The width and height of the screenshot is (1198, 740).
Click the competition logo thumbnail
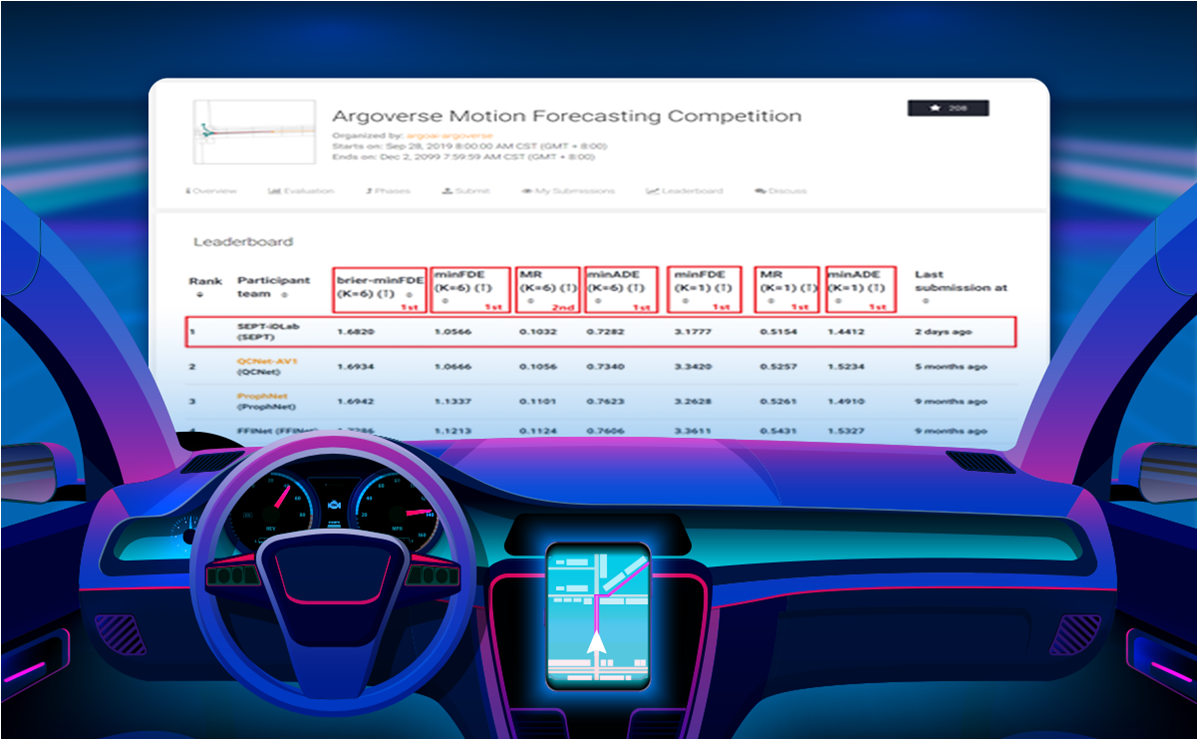click(x=251, y=133)
